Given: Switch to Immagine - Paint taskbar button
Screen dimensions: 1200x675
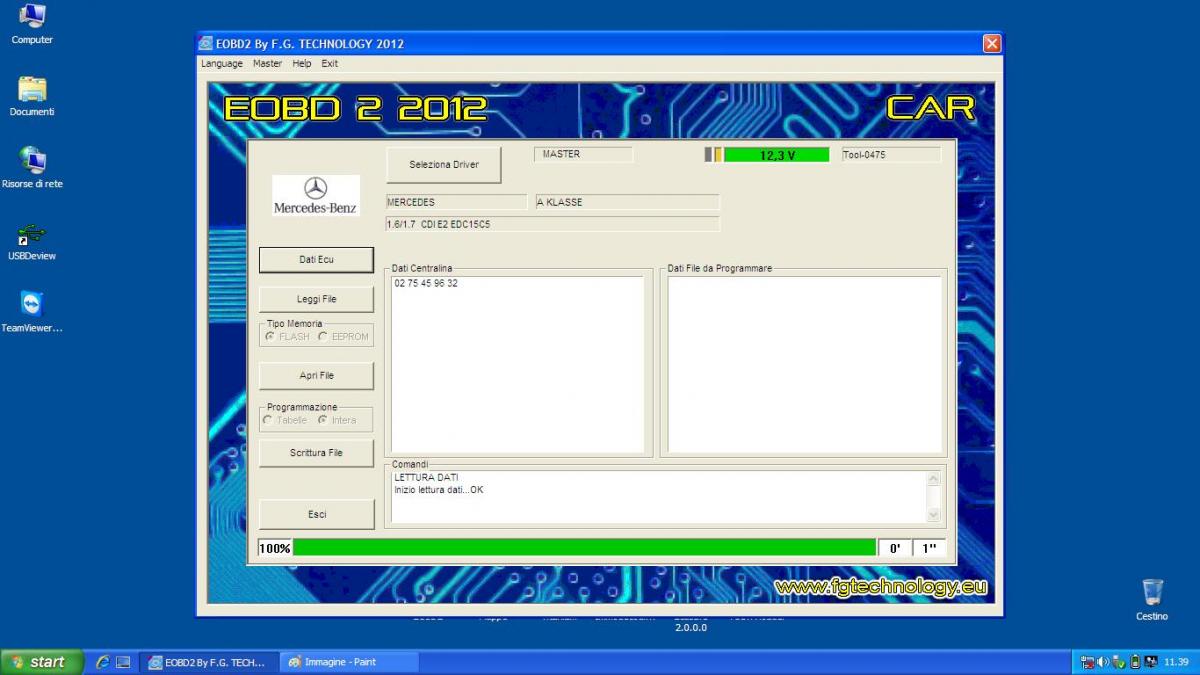Looking at the screenshot, I should 348,662.
